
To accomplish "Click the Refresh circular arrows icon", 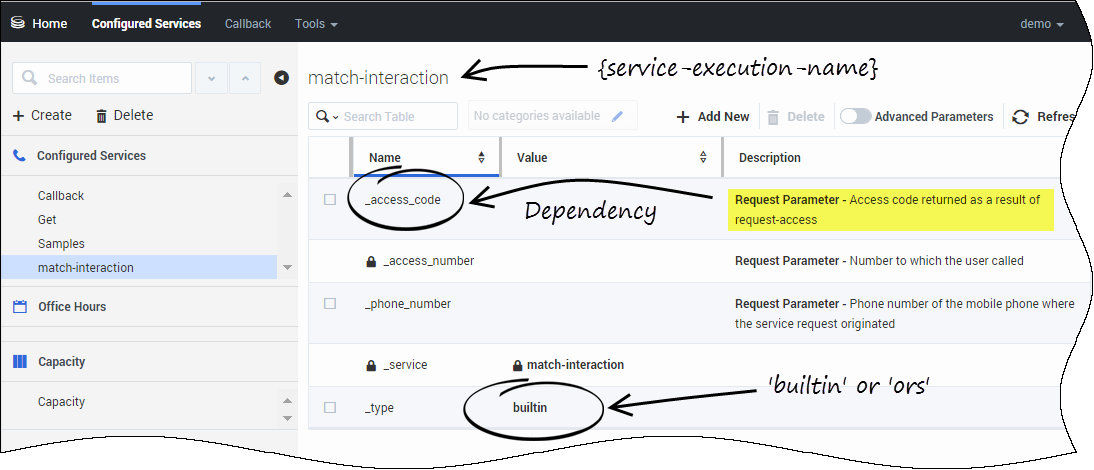I will click(1020, 117).
